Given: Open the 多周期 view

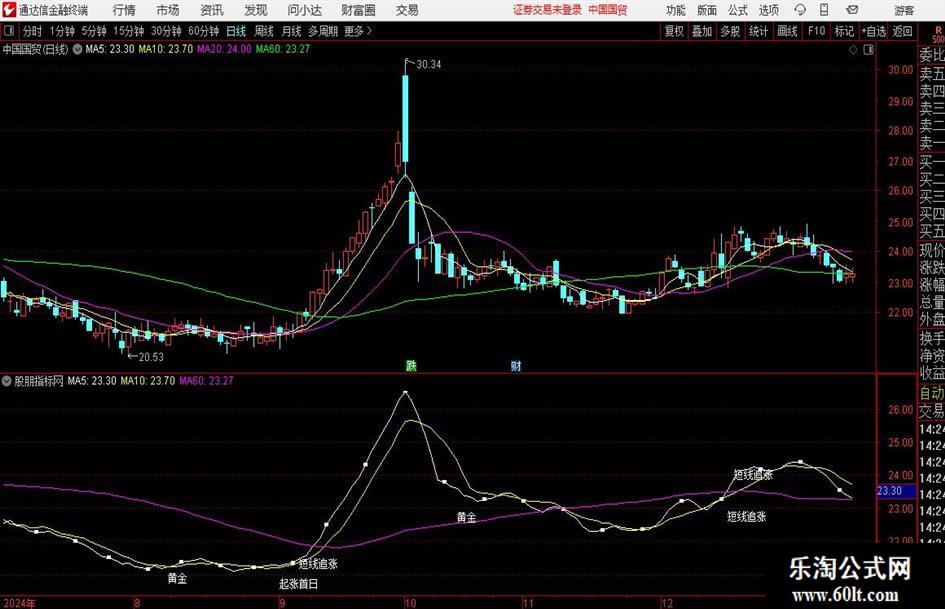Looking at the screenshot, I should [323, 31].
